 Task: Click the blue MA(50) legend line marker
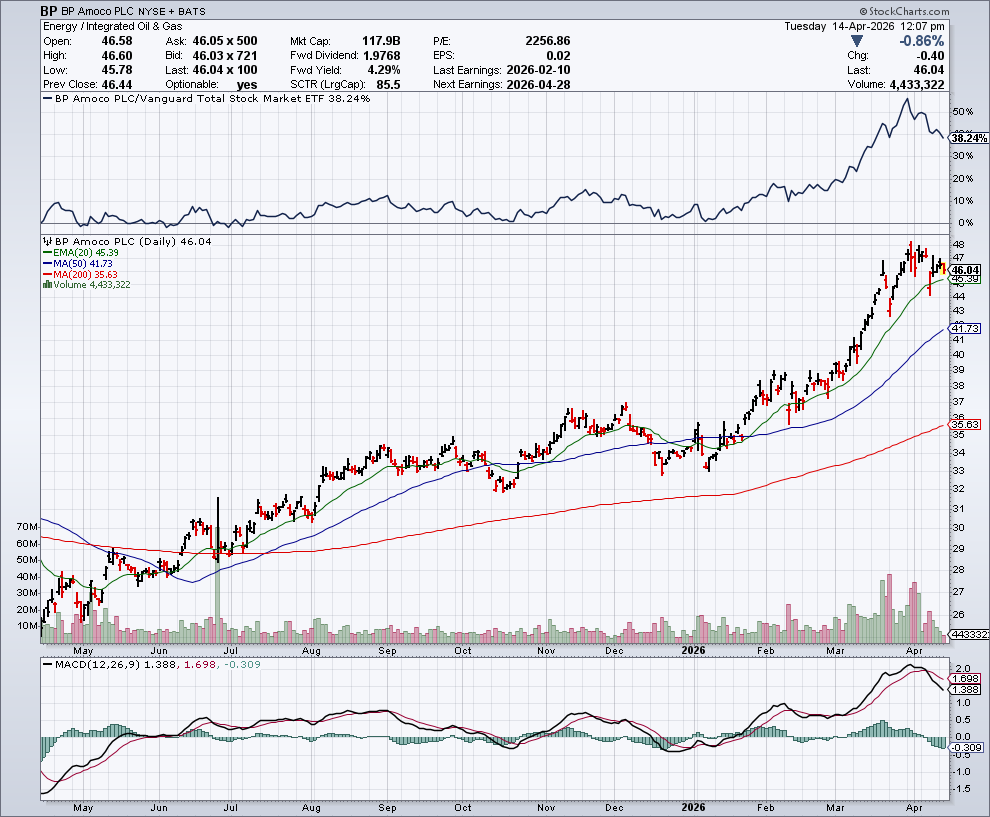coord(46,264)
